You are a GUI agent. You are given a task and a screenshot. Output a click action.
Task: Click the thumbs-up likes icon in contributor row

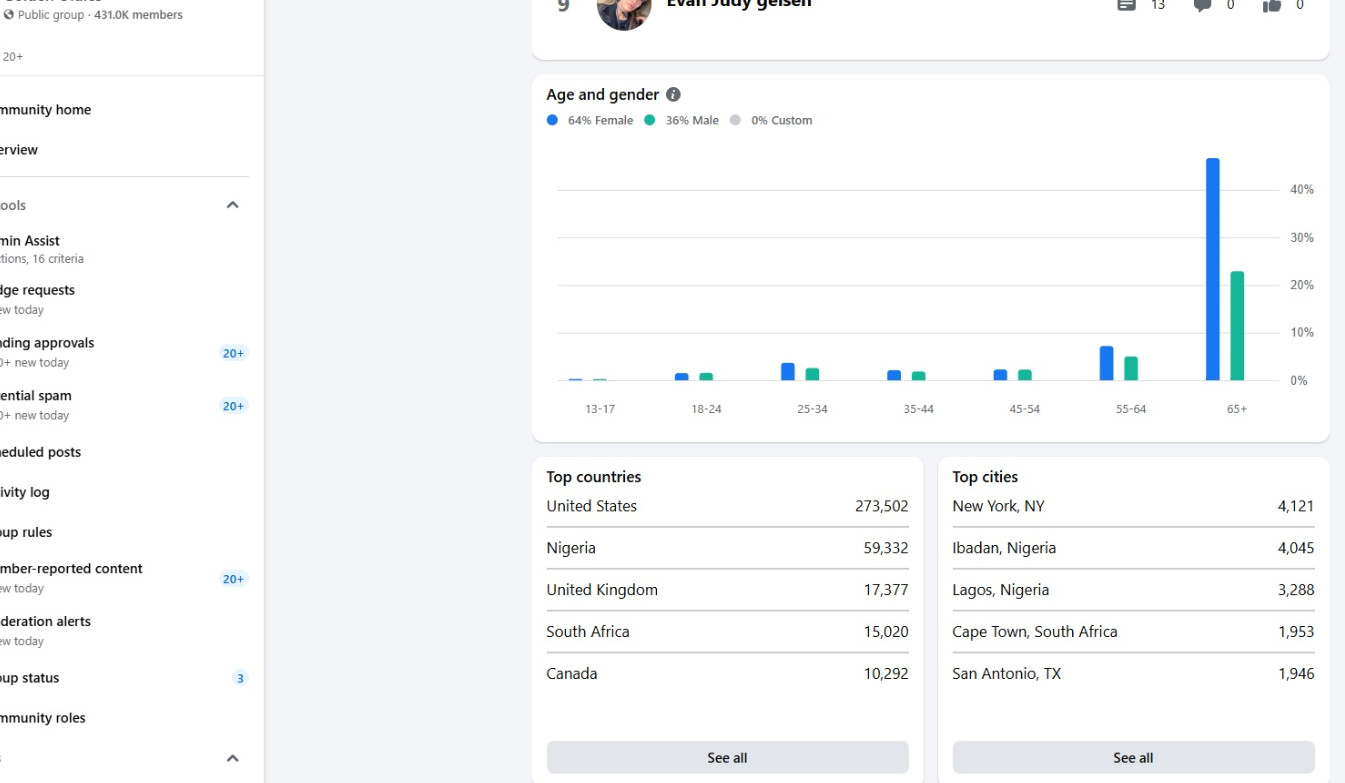click(x=1271, y=5)
